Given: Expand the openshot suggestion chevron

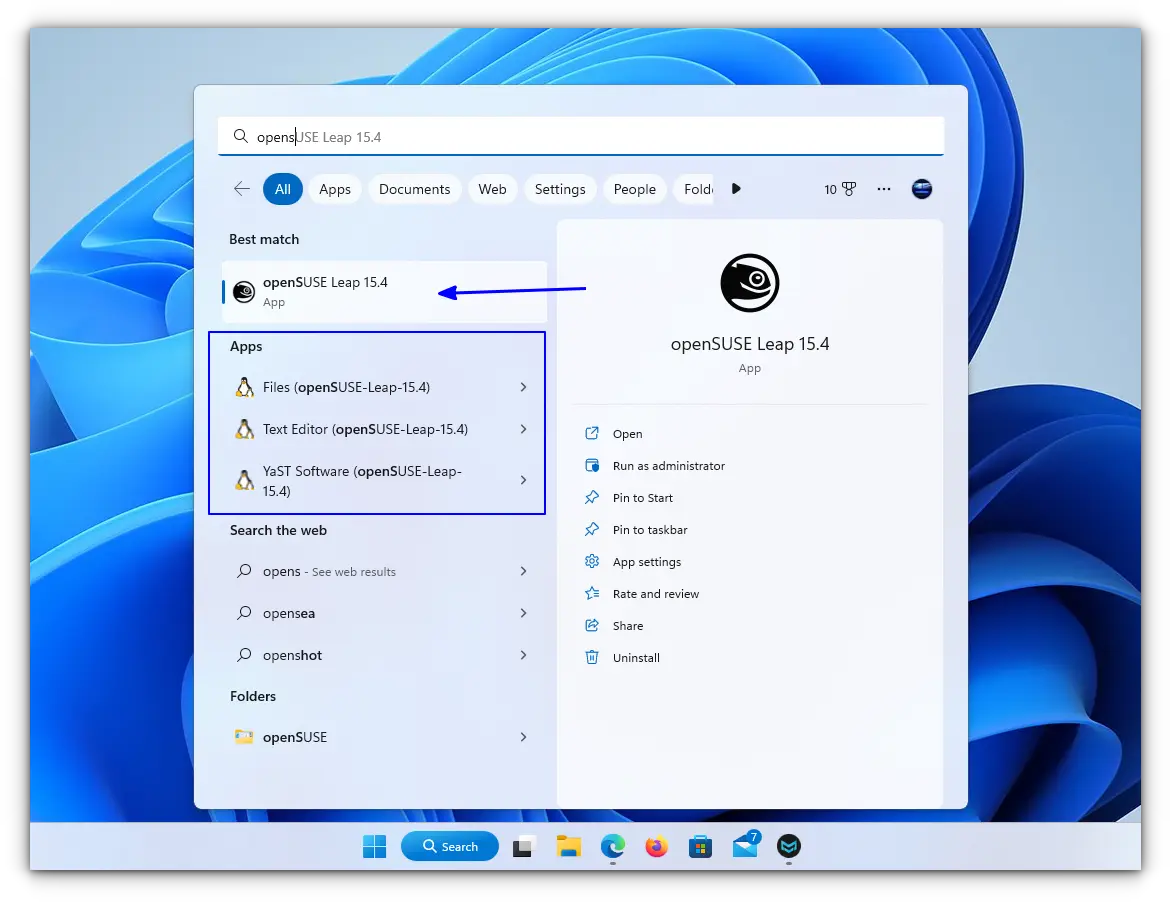Looking at the screenshot, I should tap(524, 655).
